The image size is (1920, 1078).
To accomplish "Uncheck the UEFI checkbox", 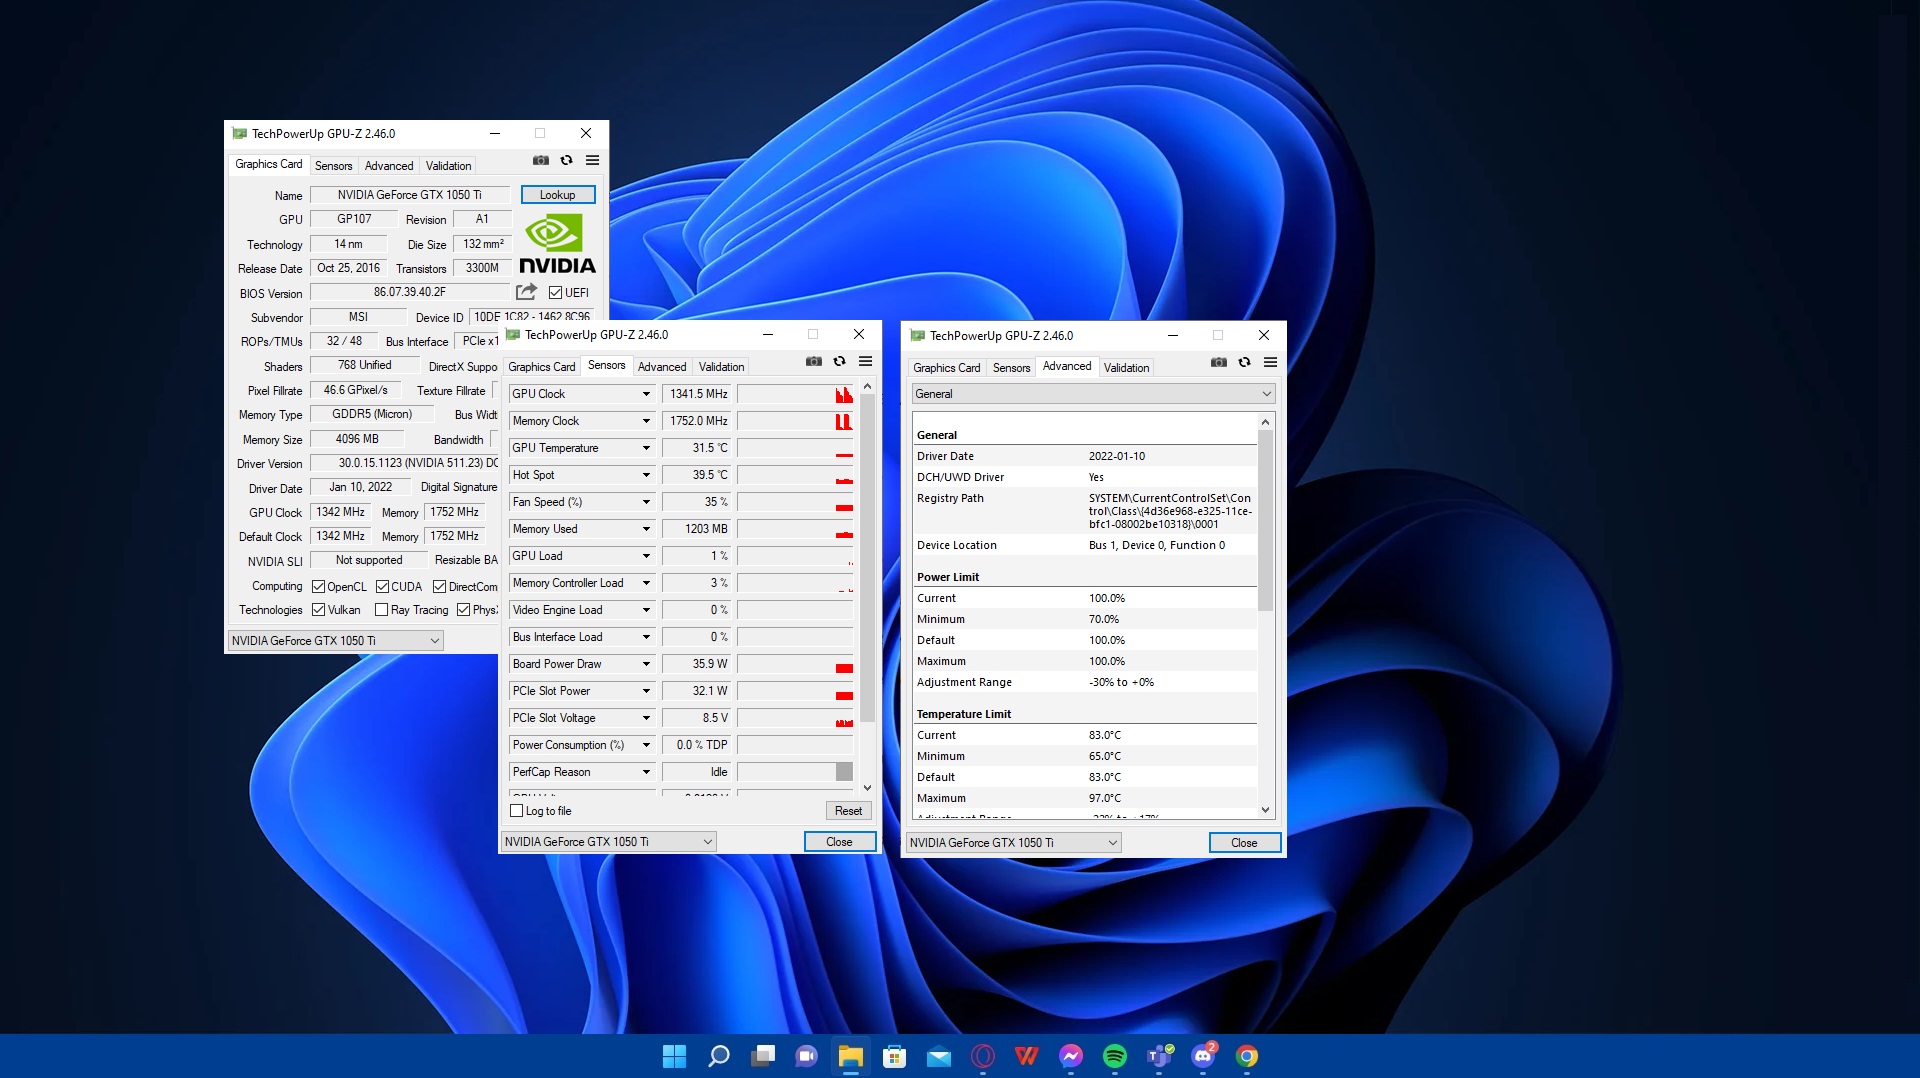I will click(x=556, y=292).
